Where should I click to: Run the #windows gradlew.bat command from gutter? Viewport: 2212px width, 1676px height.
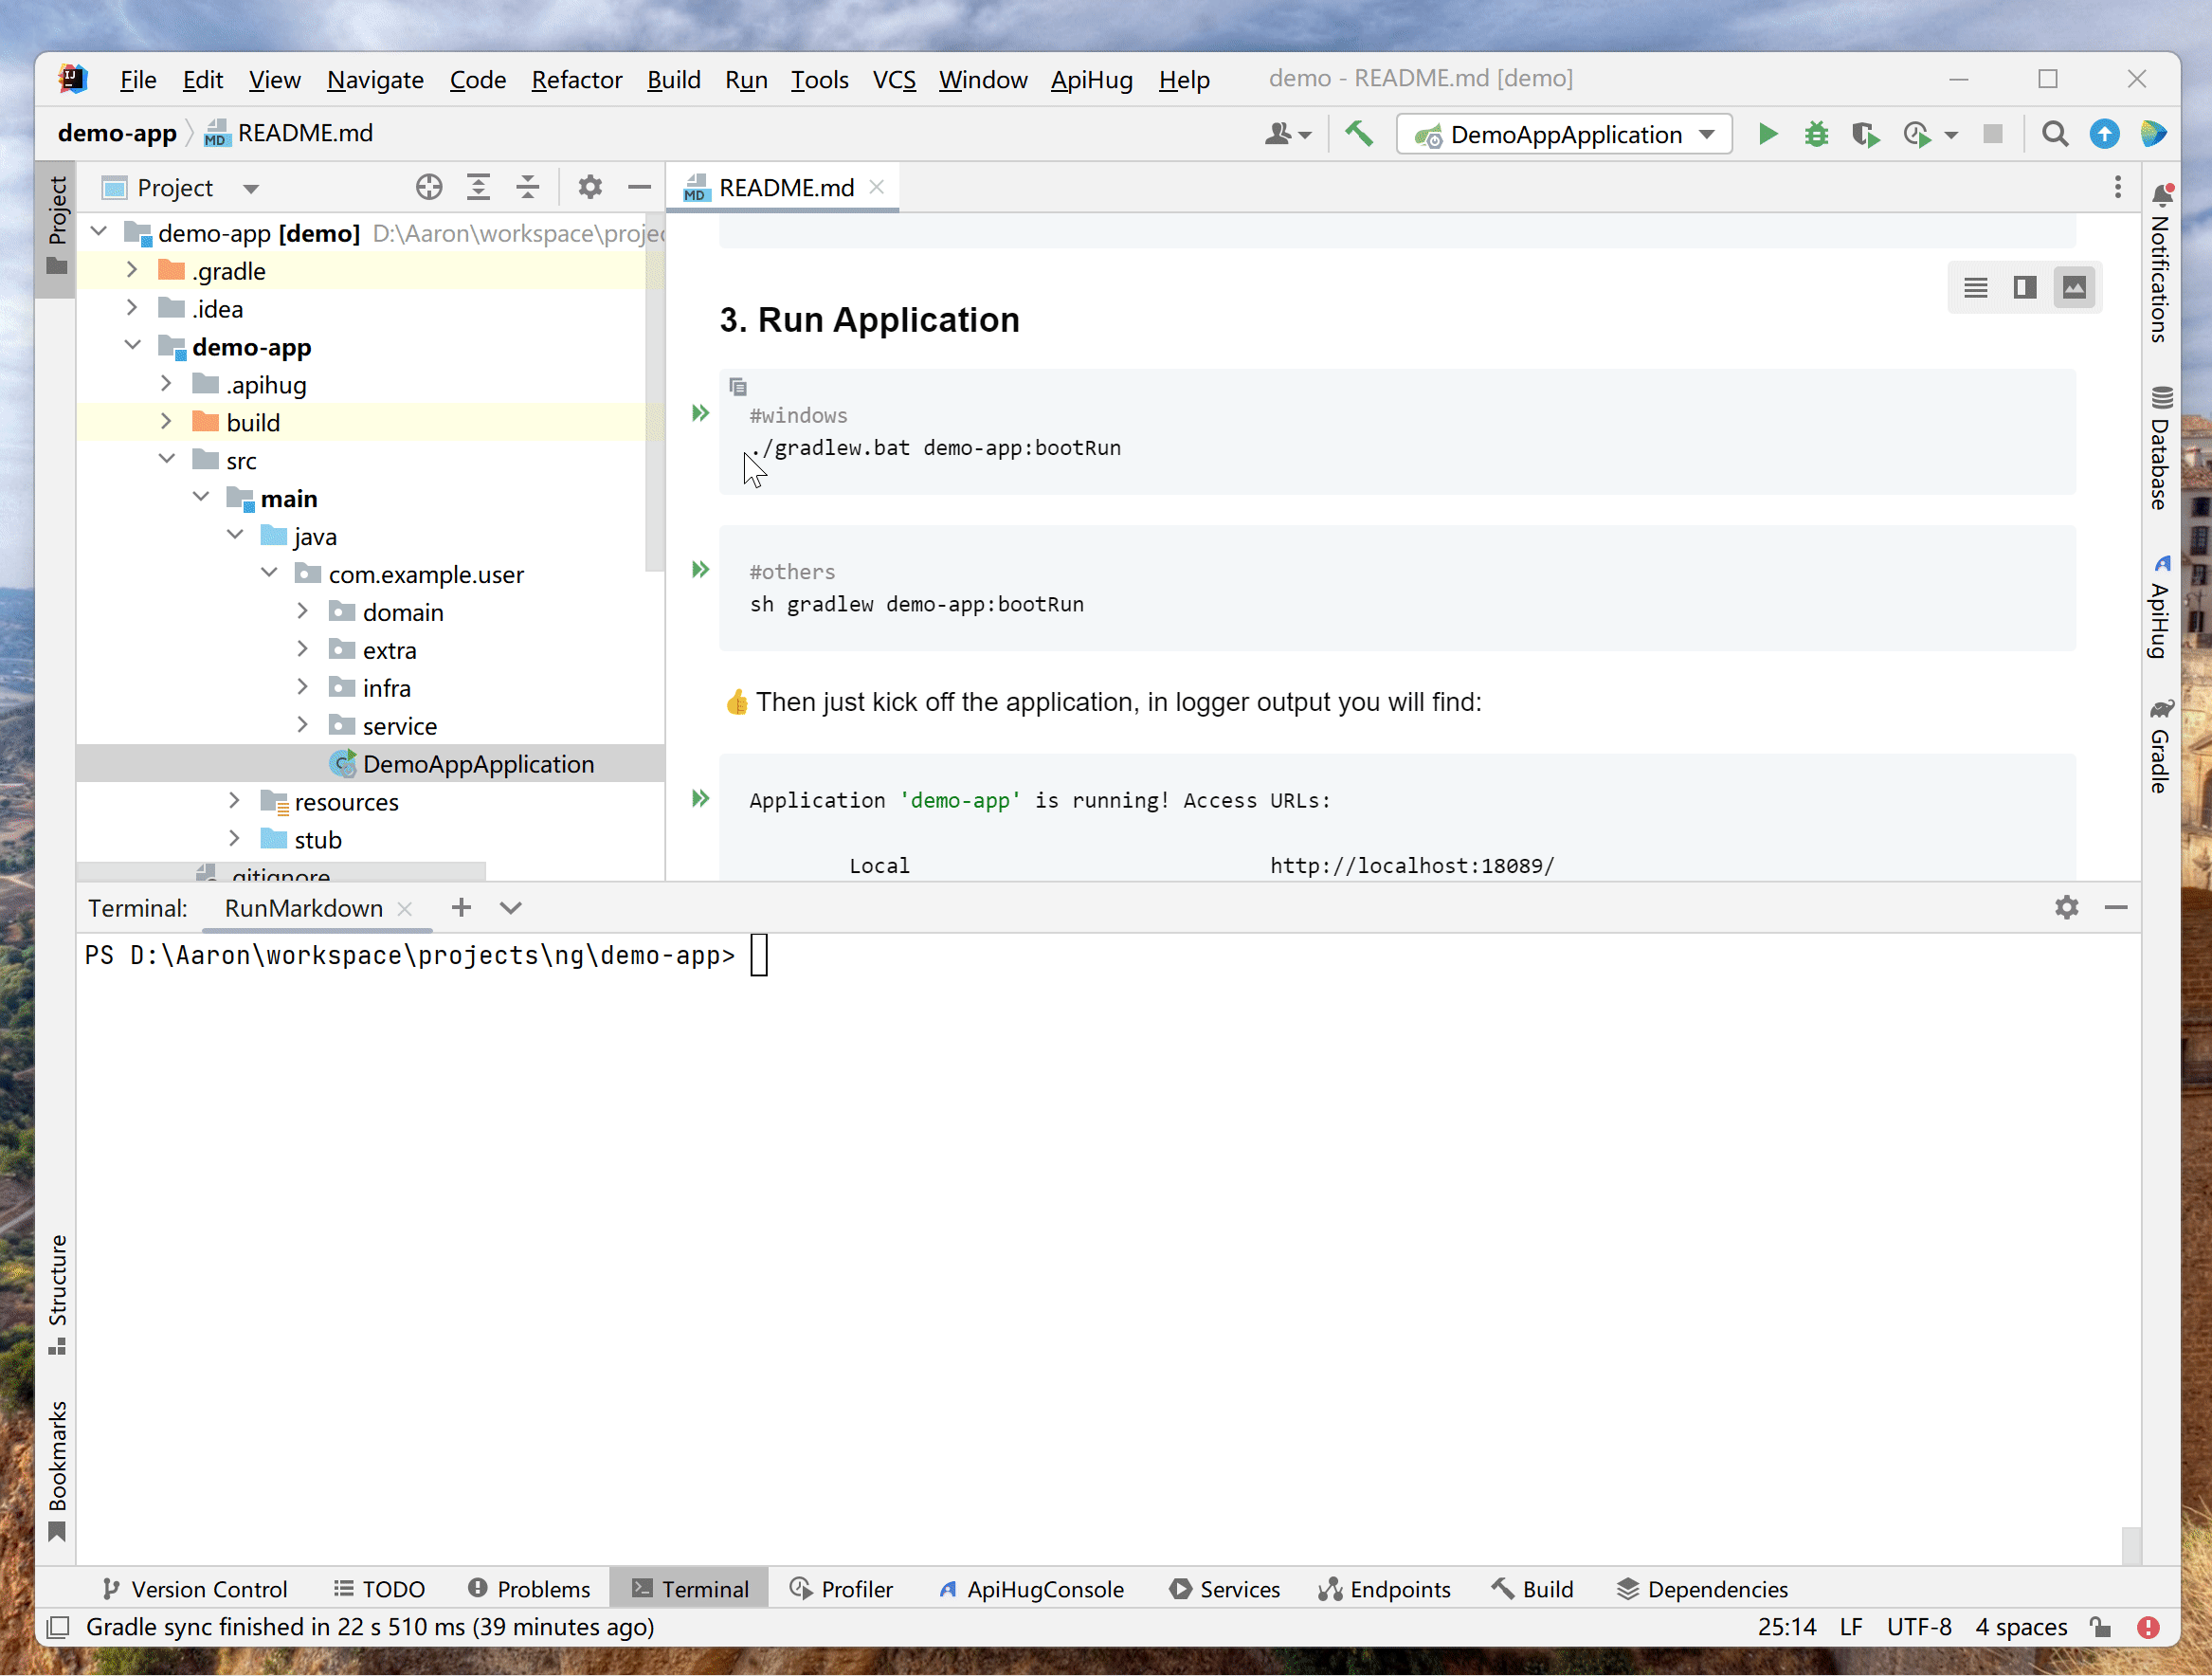(x=700, y=414)
